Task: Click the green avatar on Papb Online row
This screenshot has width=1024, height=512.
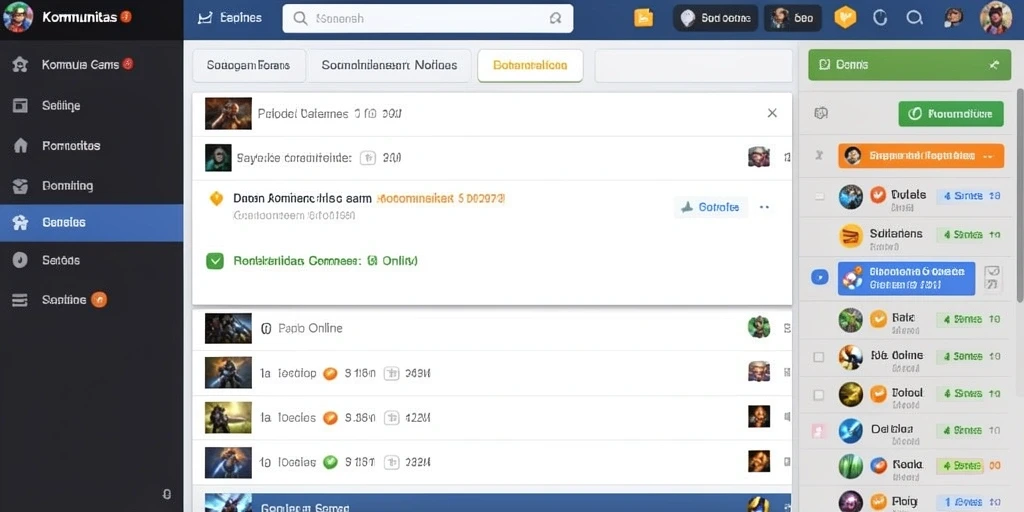Action: (x=759, y=327)
